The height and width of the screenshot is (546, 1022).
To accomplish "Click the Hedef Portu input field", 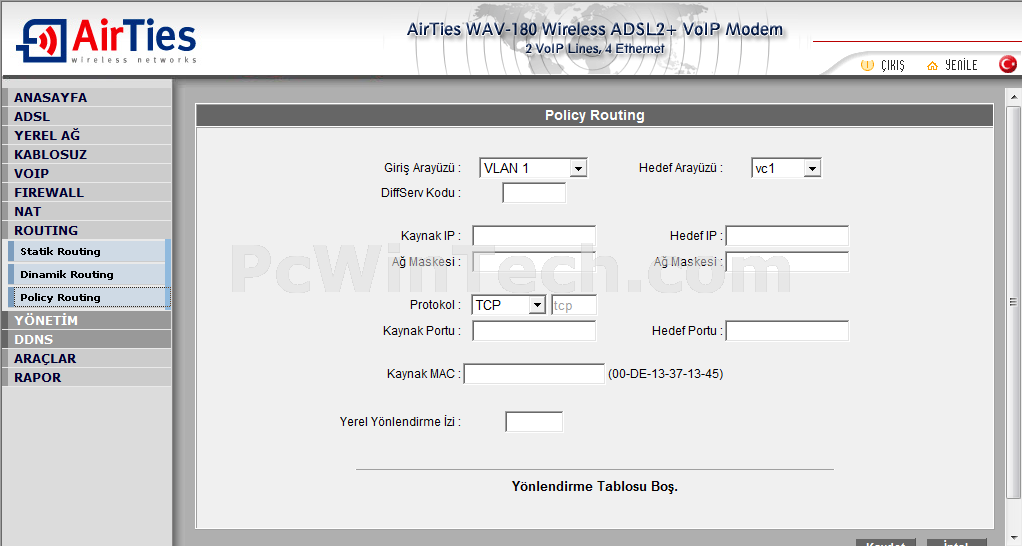I will tap(787, 331).
